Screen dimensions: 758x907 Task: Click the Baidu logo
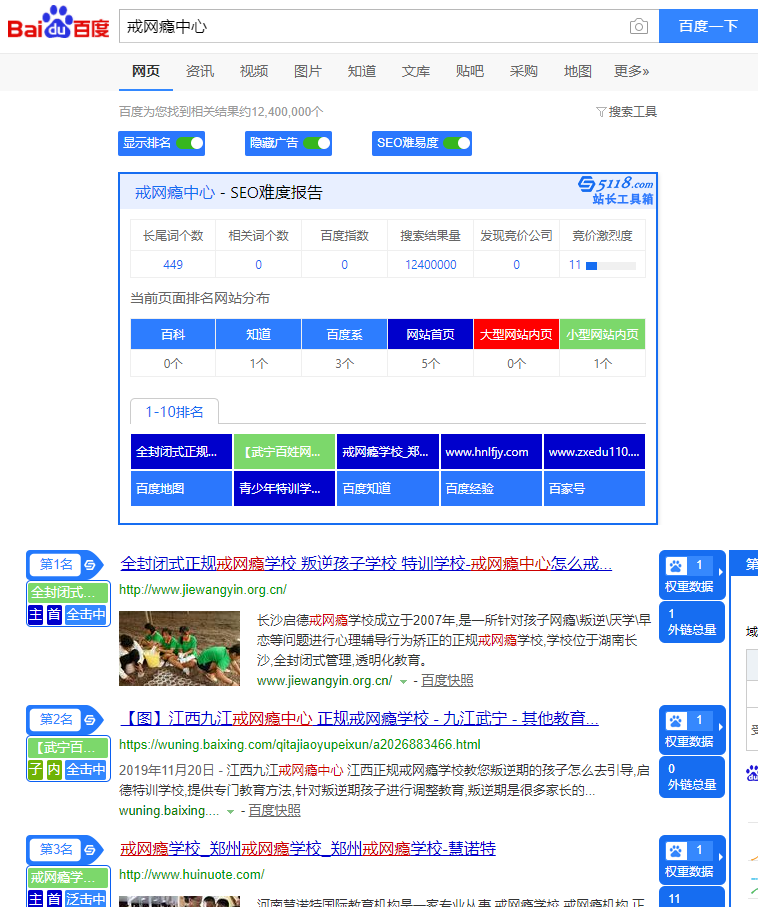coord(58,23)
